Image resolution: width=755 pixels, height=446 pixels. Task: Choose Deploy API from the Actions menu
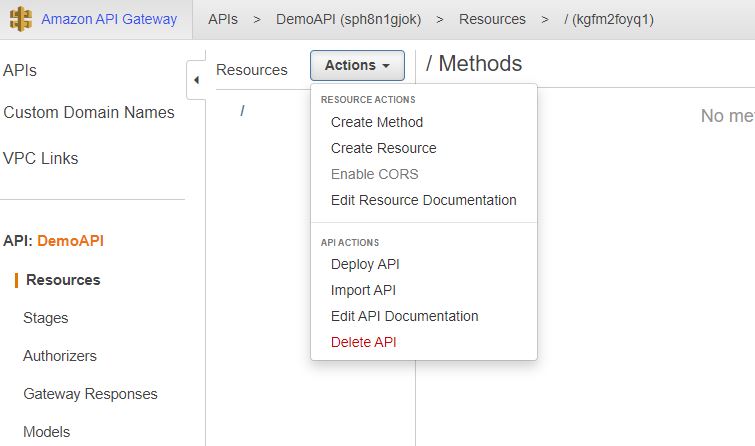point(365,264)
